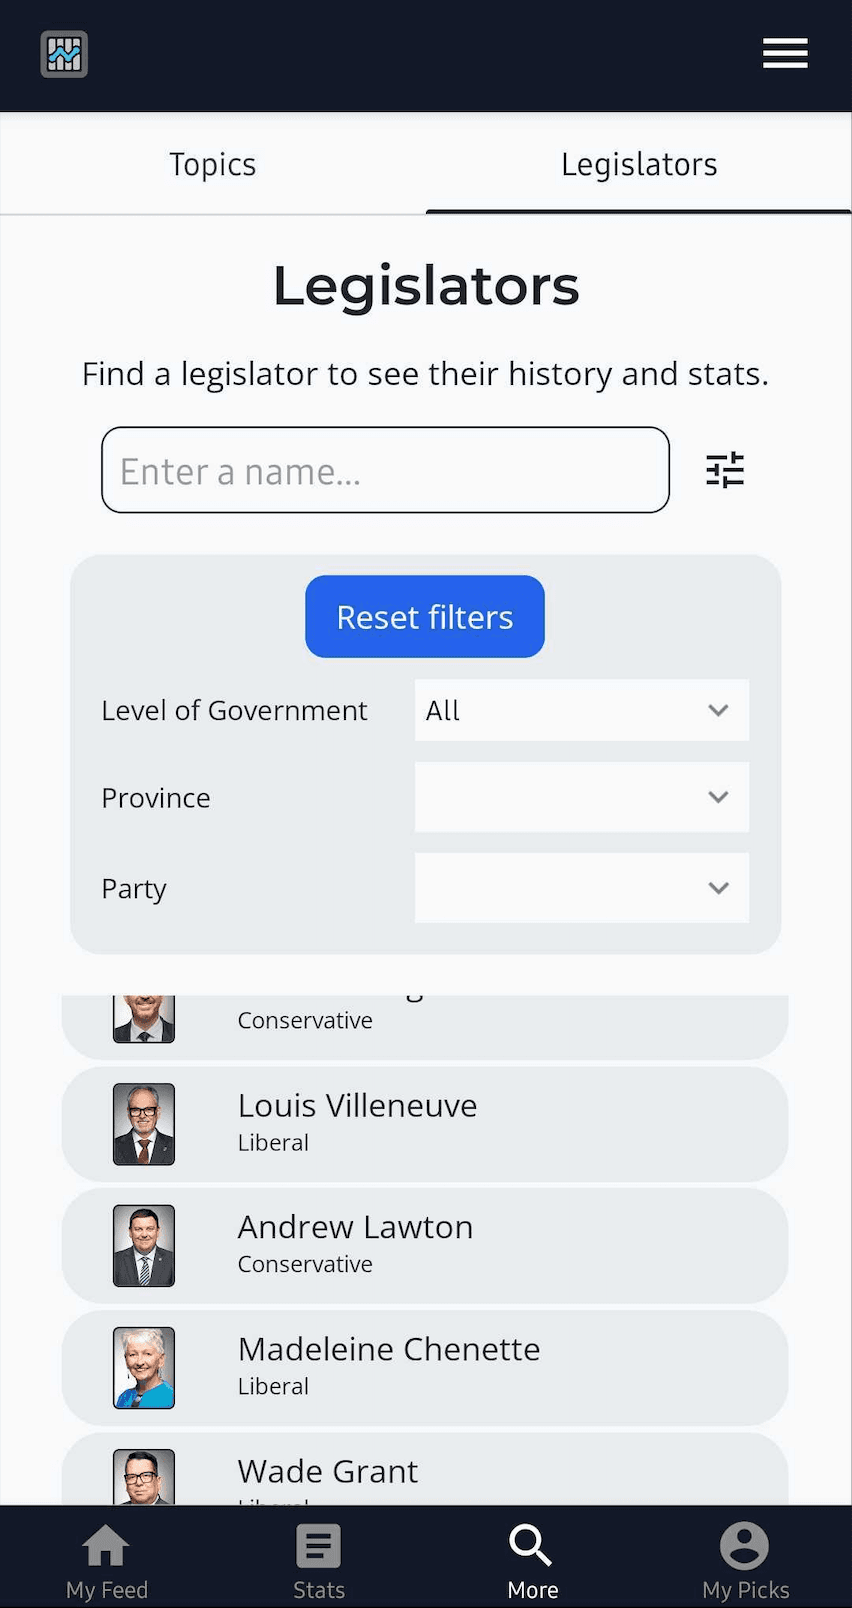Open the Stats page icon
The image size is (852, 1608).
(x=319, y=1546)
